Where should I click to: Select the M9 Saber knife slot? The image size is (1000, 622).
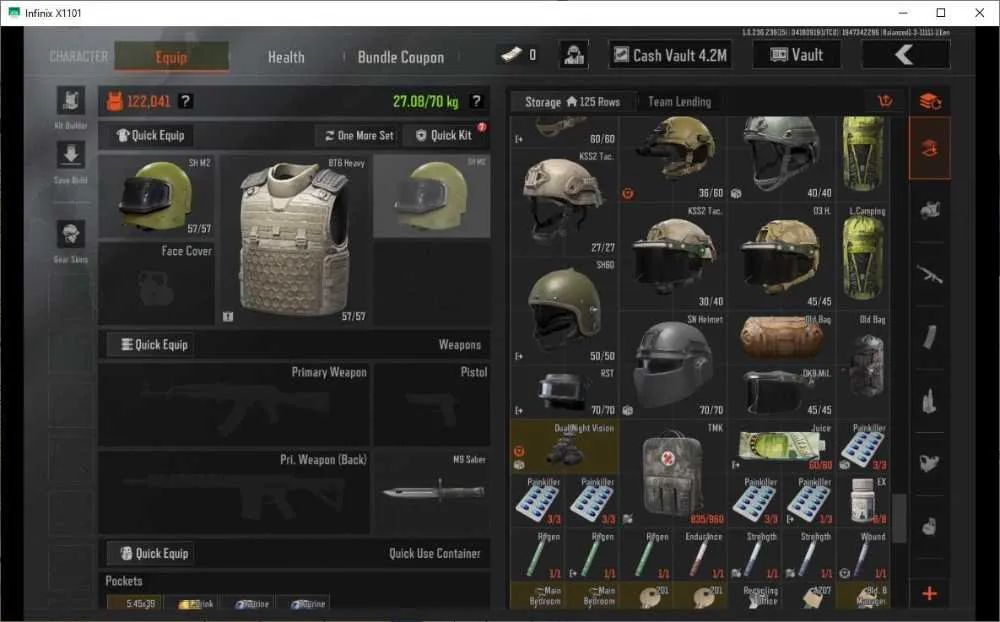coord(432,491)
